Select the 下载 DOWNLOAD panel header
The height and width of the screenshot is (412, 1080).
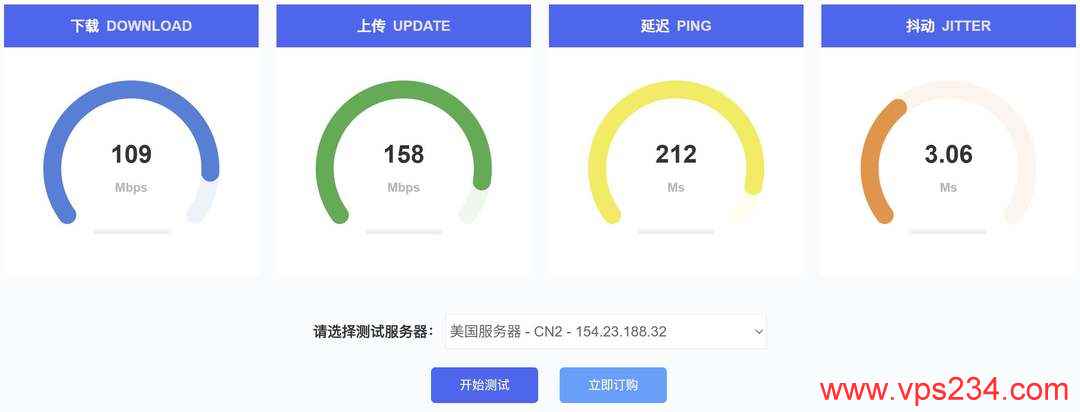click(x=131, y=26)
